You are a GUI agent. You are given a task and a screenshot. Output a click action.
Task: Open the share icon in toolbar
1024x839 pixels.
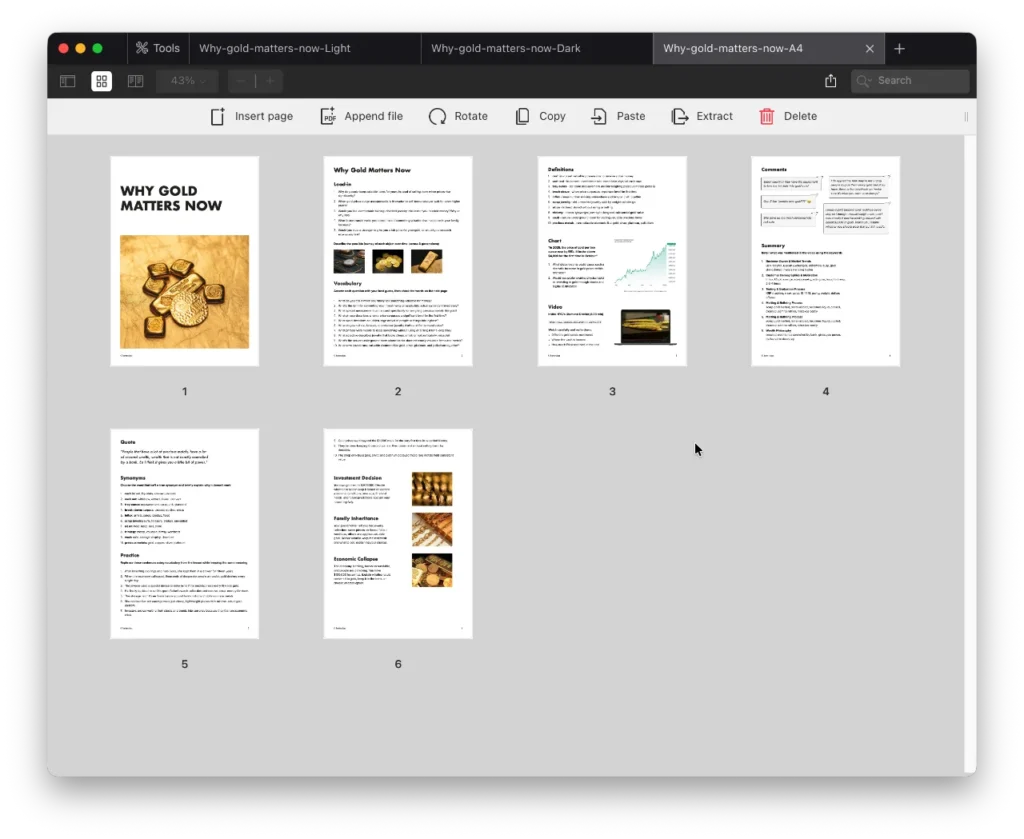tap(830, 81)
